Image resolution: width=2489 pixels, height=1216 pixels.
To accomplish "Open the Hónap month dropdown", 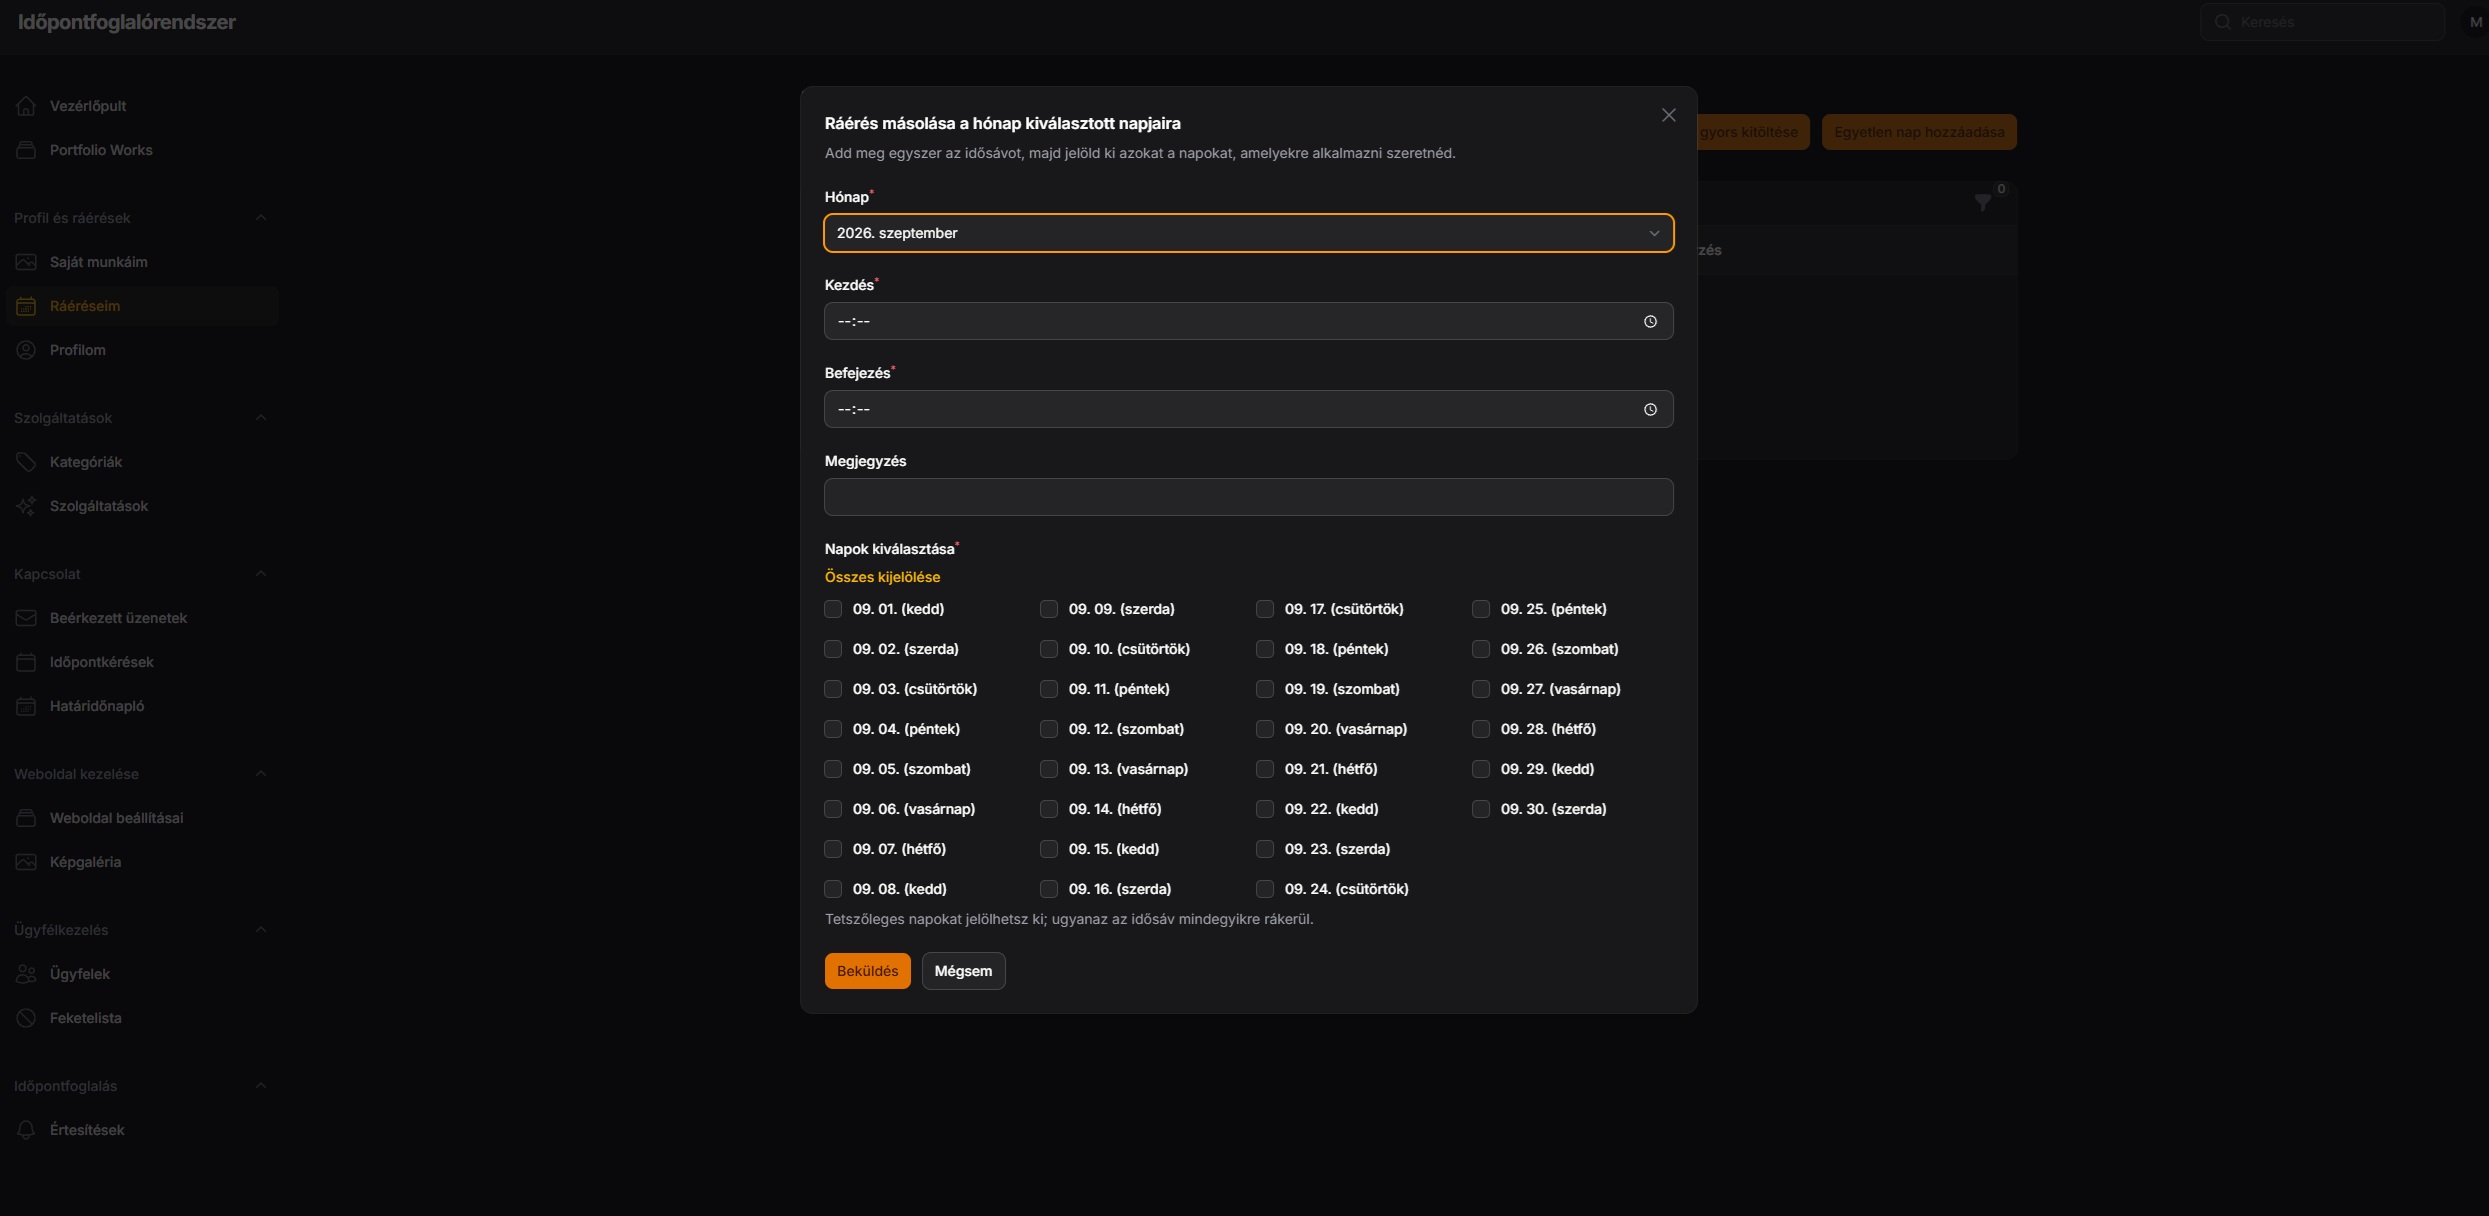I will (x=1248, y=233).
